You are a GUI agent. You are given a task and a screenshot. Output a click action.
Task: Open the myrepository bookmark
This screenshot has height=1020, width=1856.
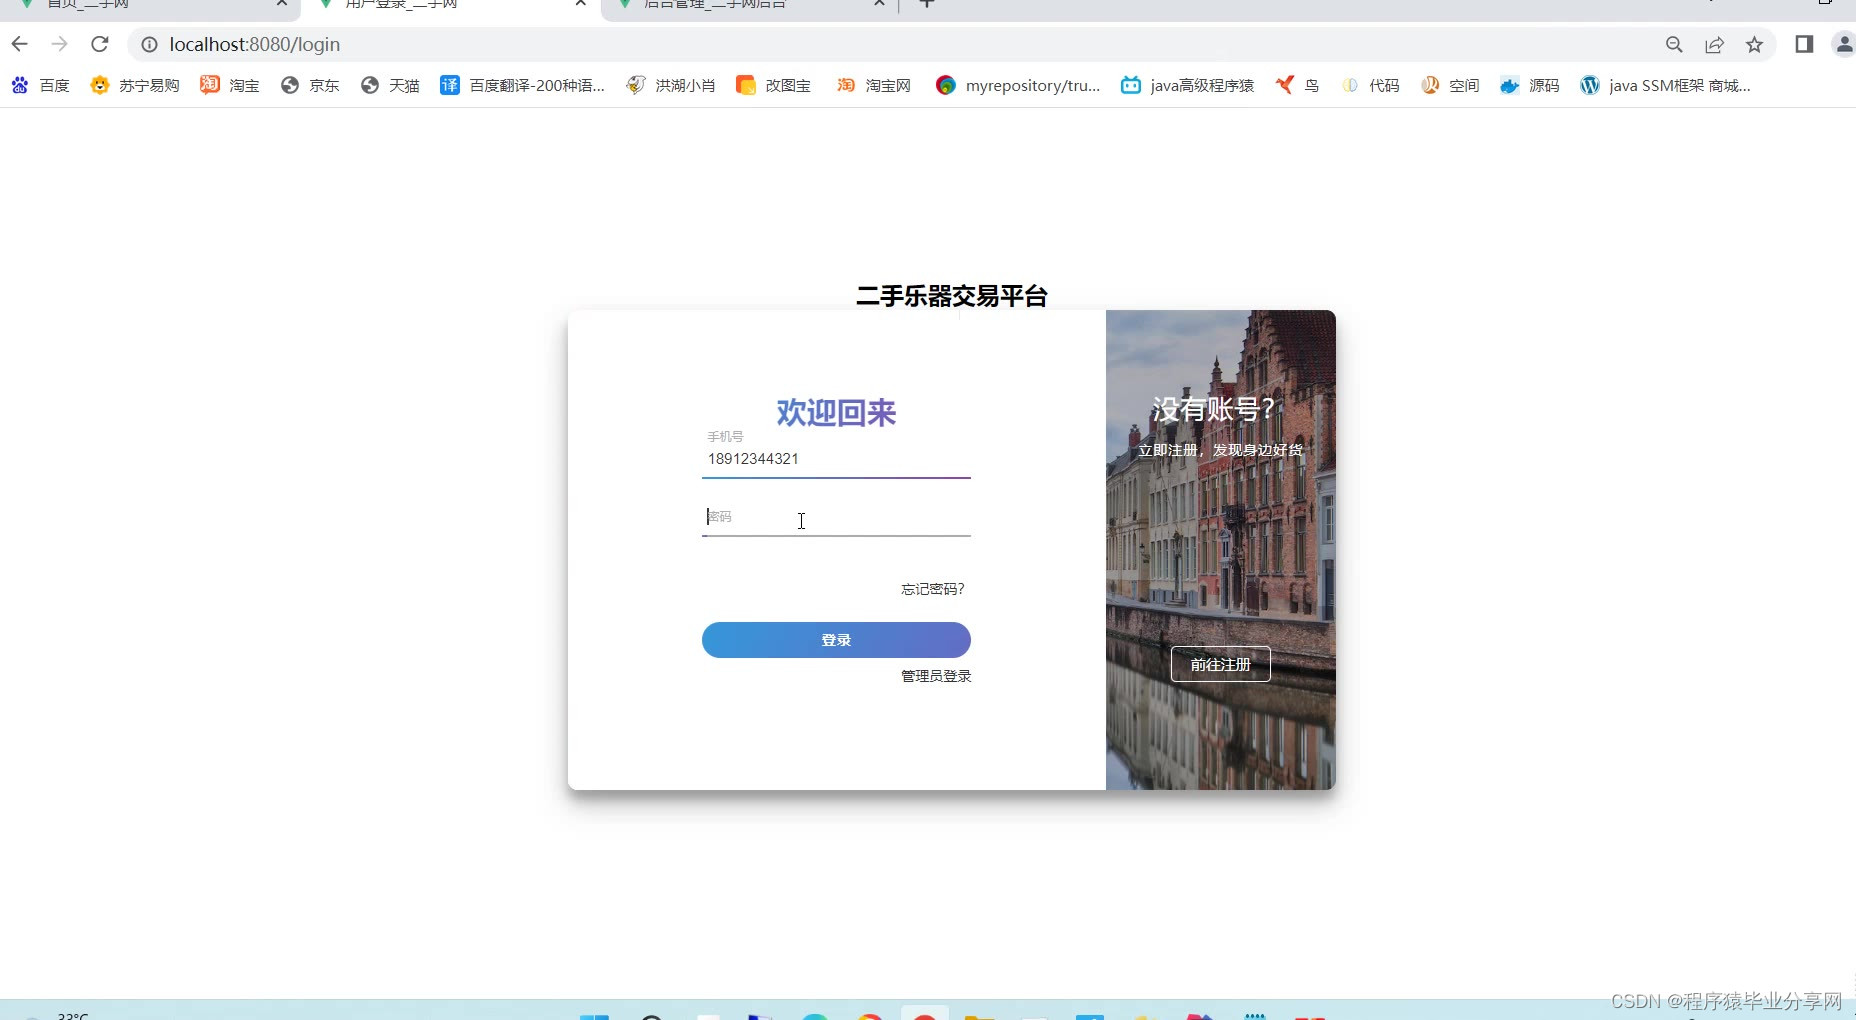click(1018, 85)
